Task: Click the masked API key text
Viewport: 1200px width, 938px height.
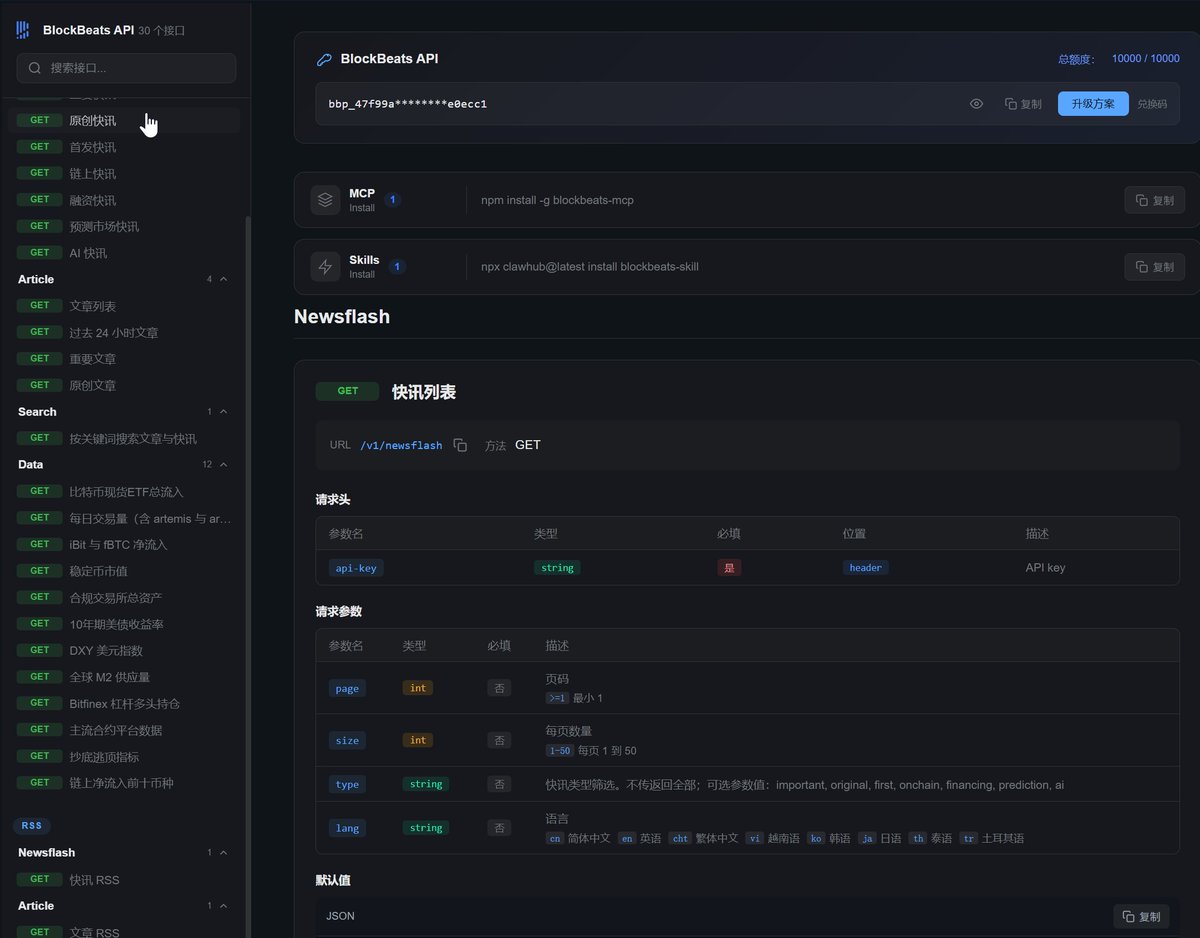Action: tap(407, 104)
